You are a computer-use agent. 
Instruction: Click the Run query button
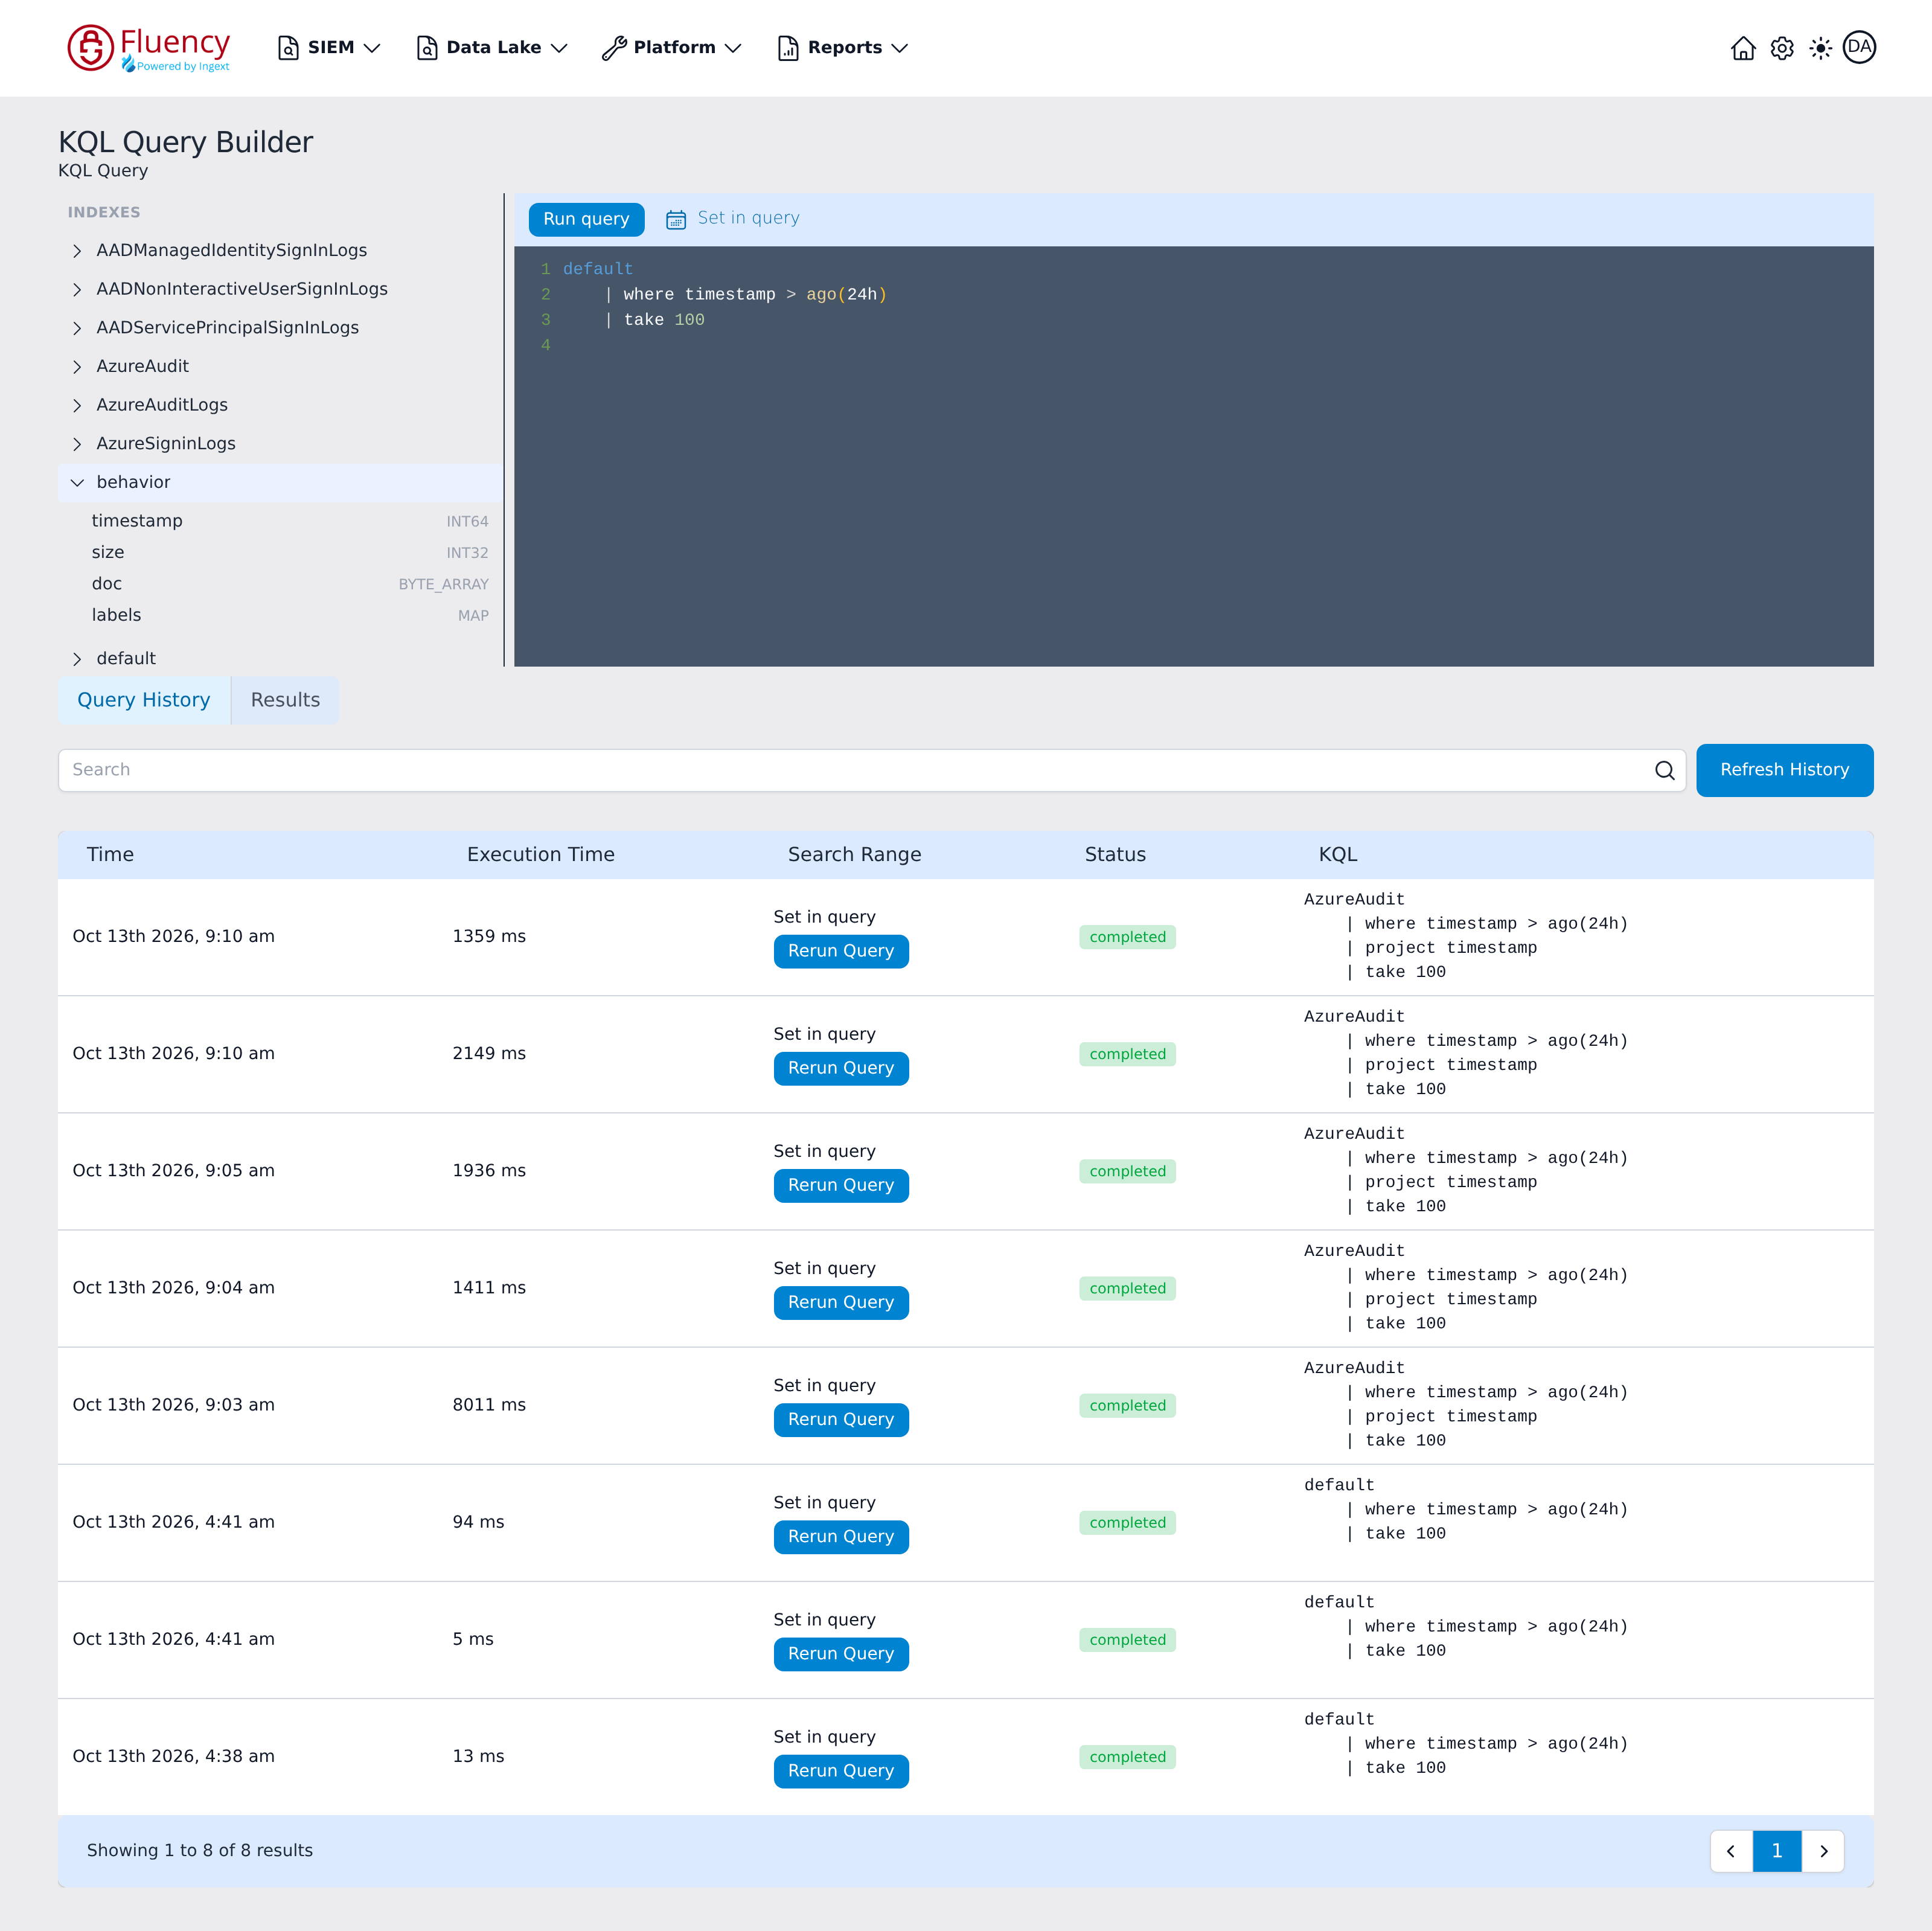click(586, 219)
